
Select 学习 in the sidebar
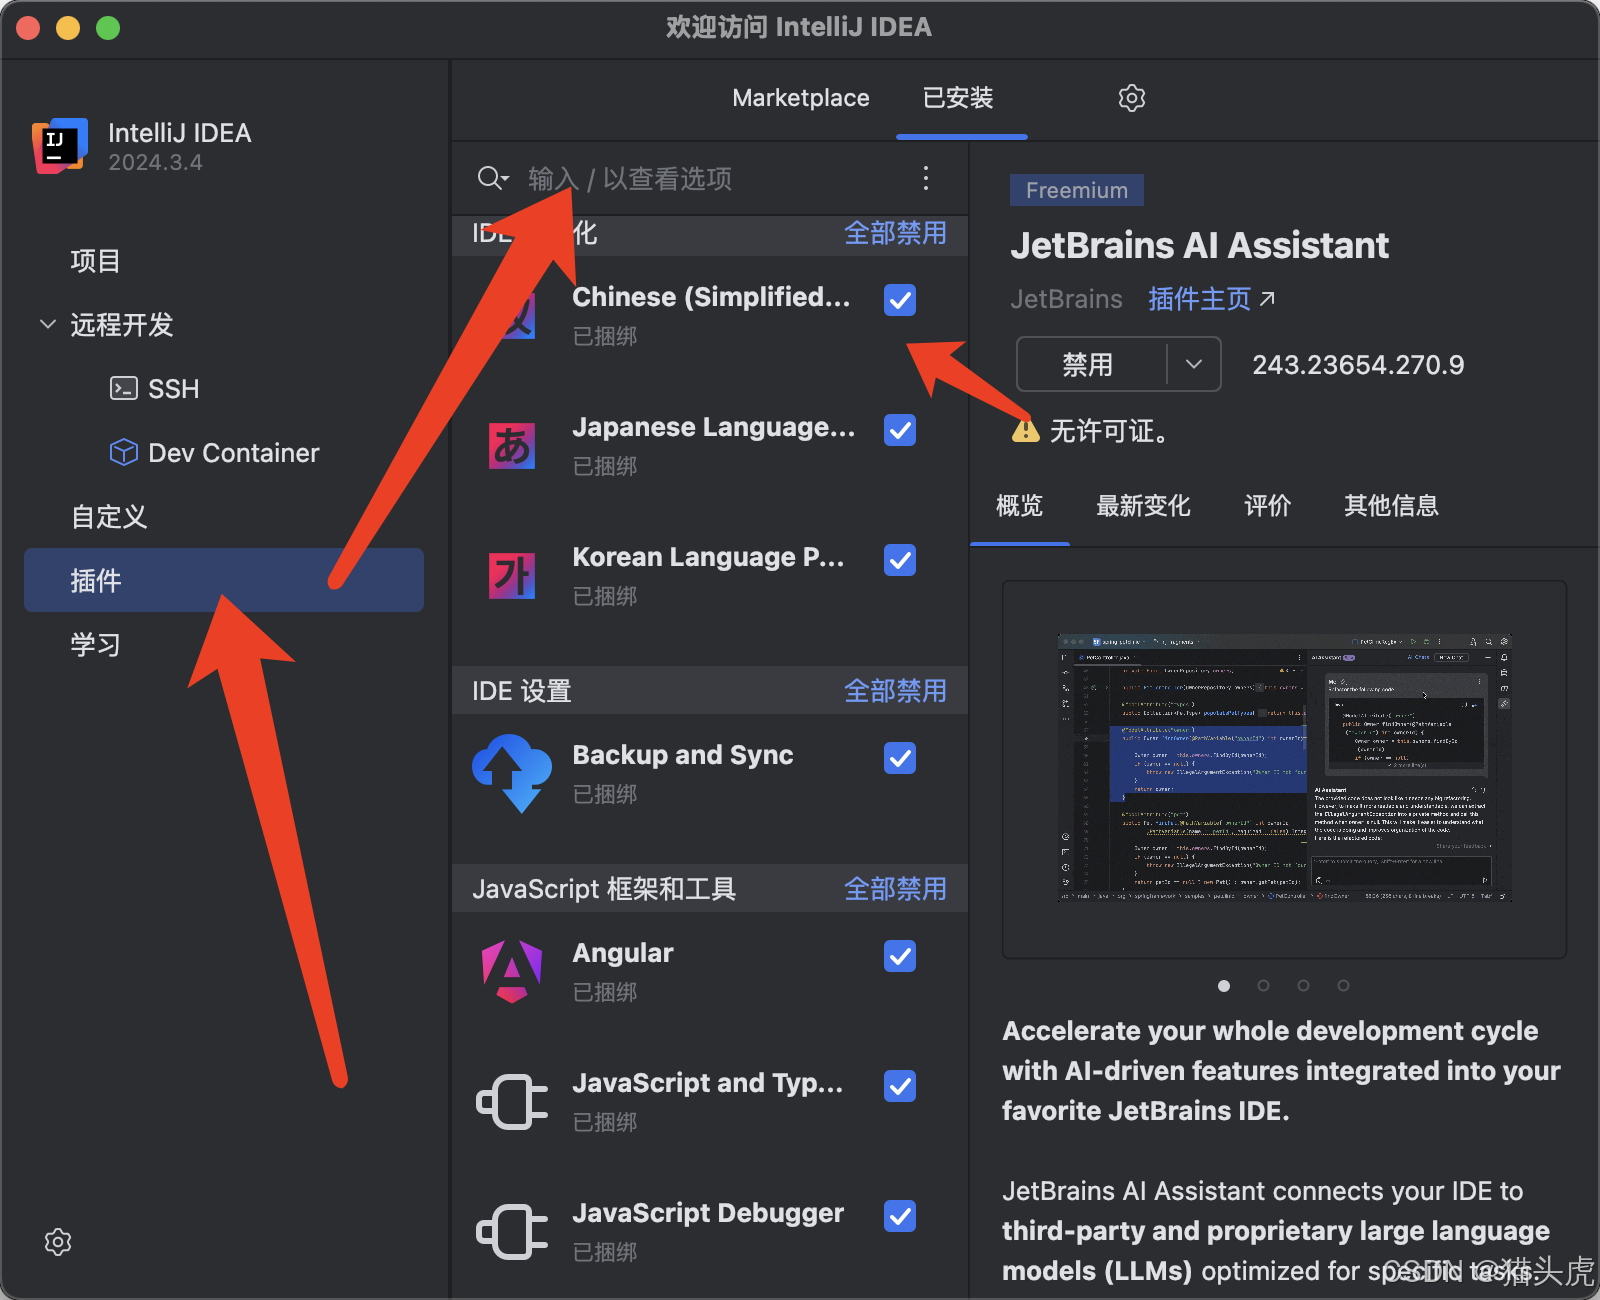click(95, 645)
